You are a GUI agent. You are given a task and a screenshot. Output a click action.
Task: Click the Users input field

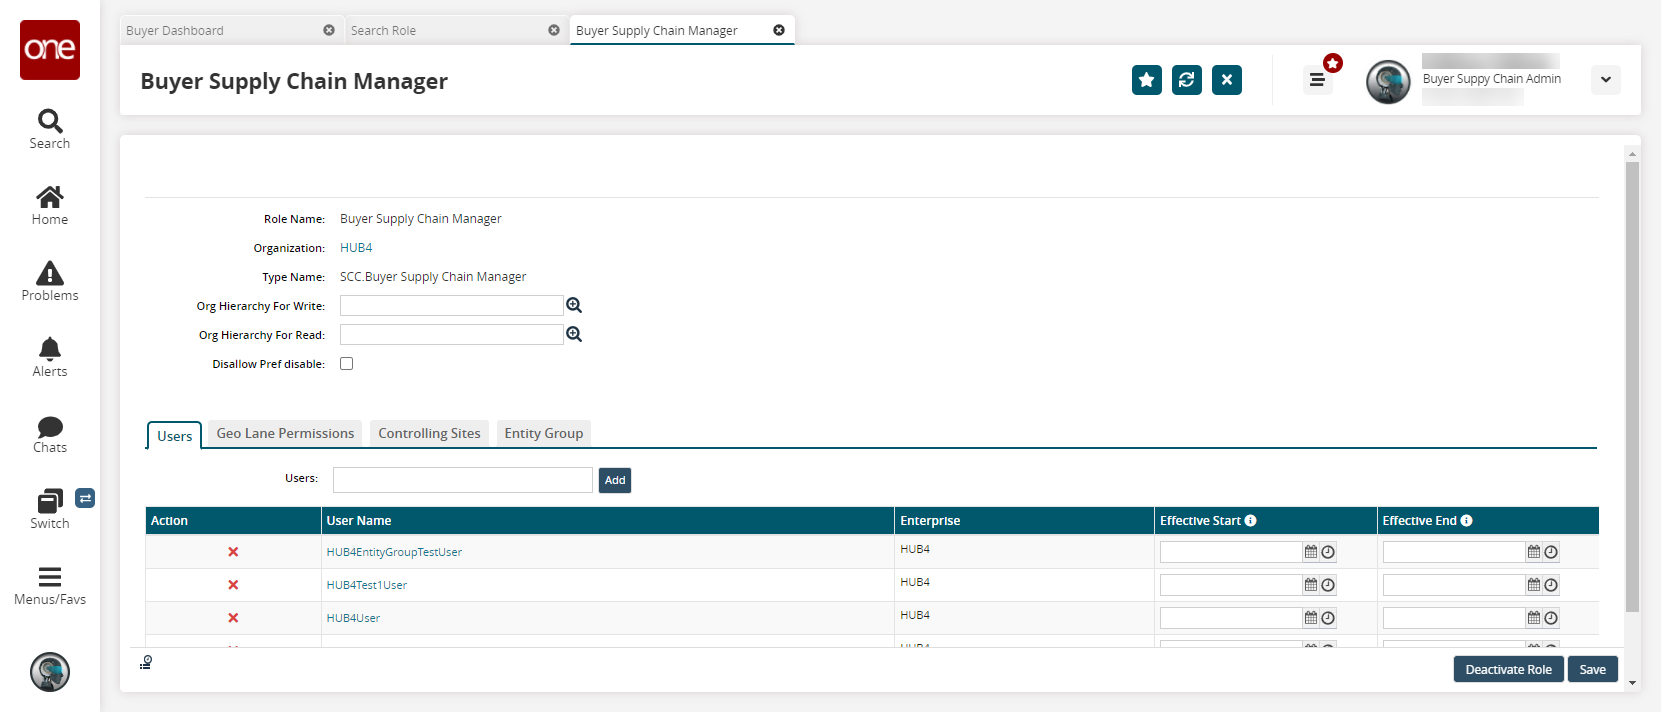[x=463, y=480]
